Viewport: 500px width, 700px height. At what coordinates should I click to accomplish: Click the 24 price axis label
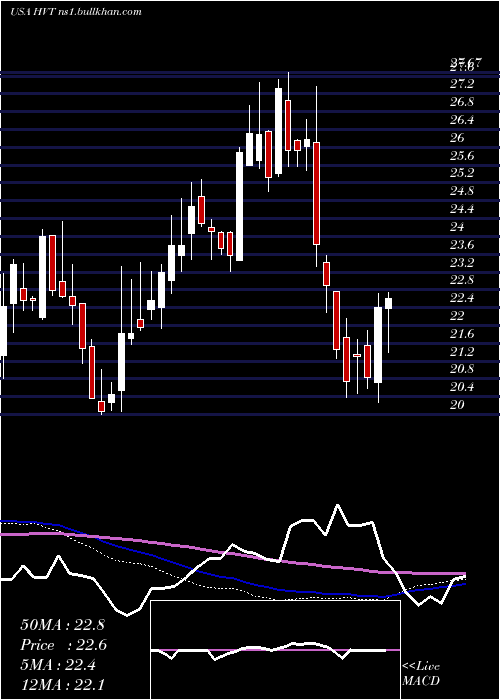457,227
